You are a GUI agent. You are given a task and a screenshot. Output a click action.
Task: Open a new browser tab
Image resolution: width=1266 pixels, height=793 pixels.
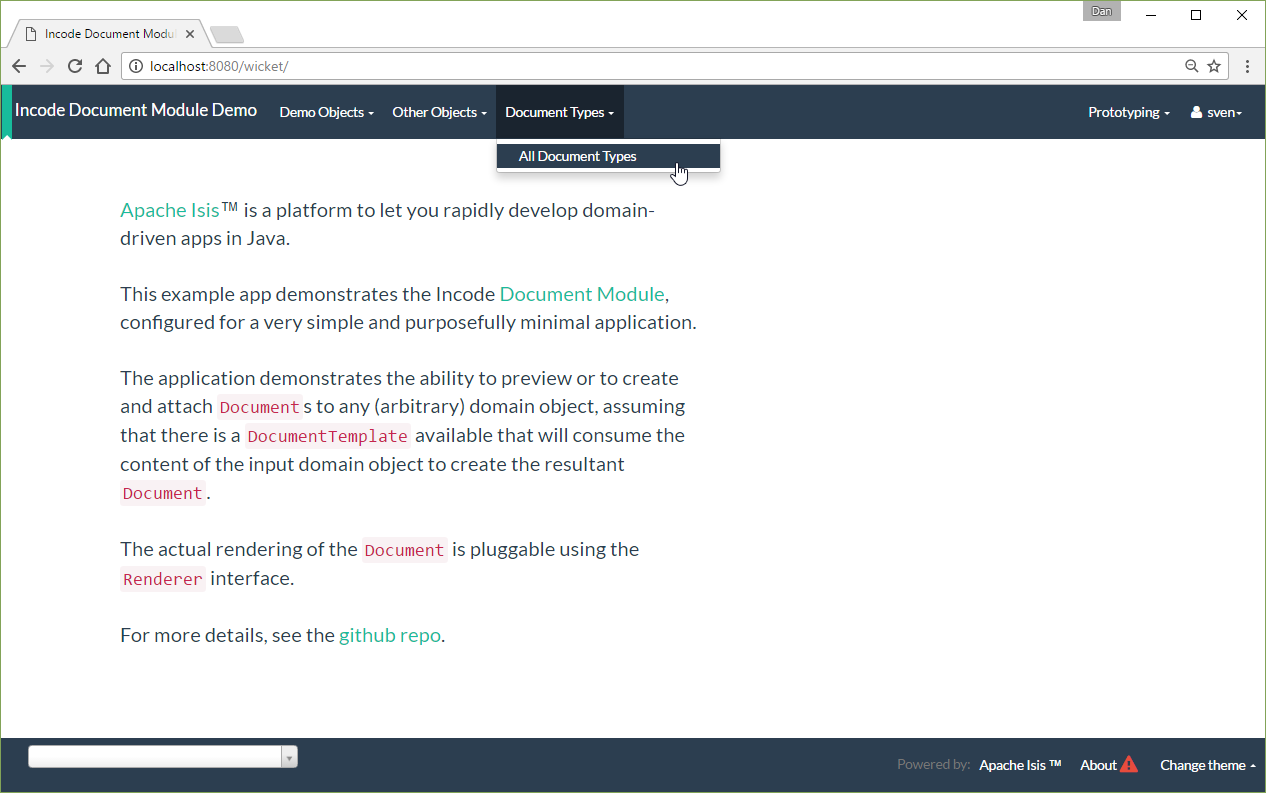[227, 35]
